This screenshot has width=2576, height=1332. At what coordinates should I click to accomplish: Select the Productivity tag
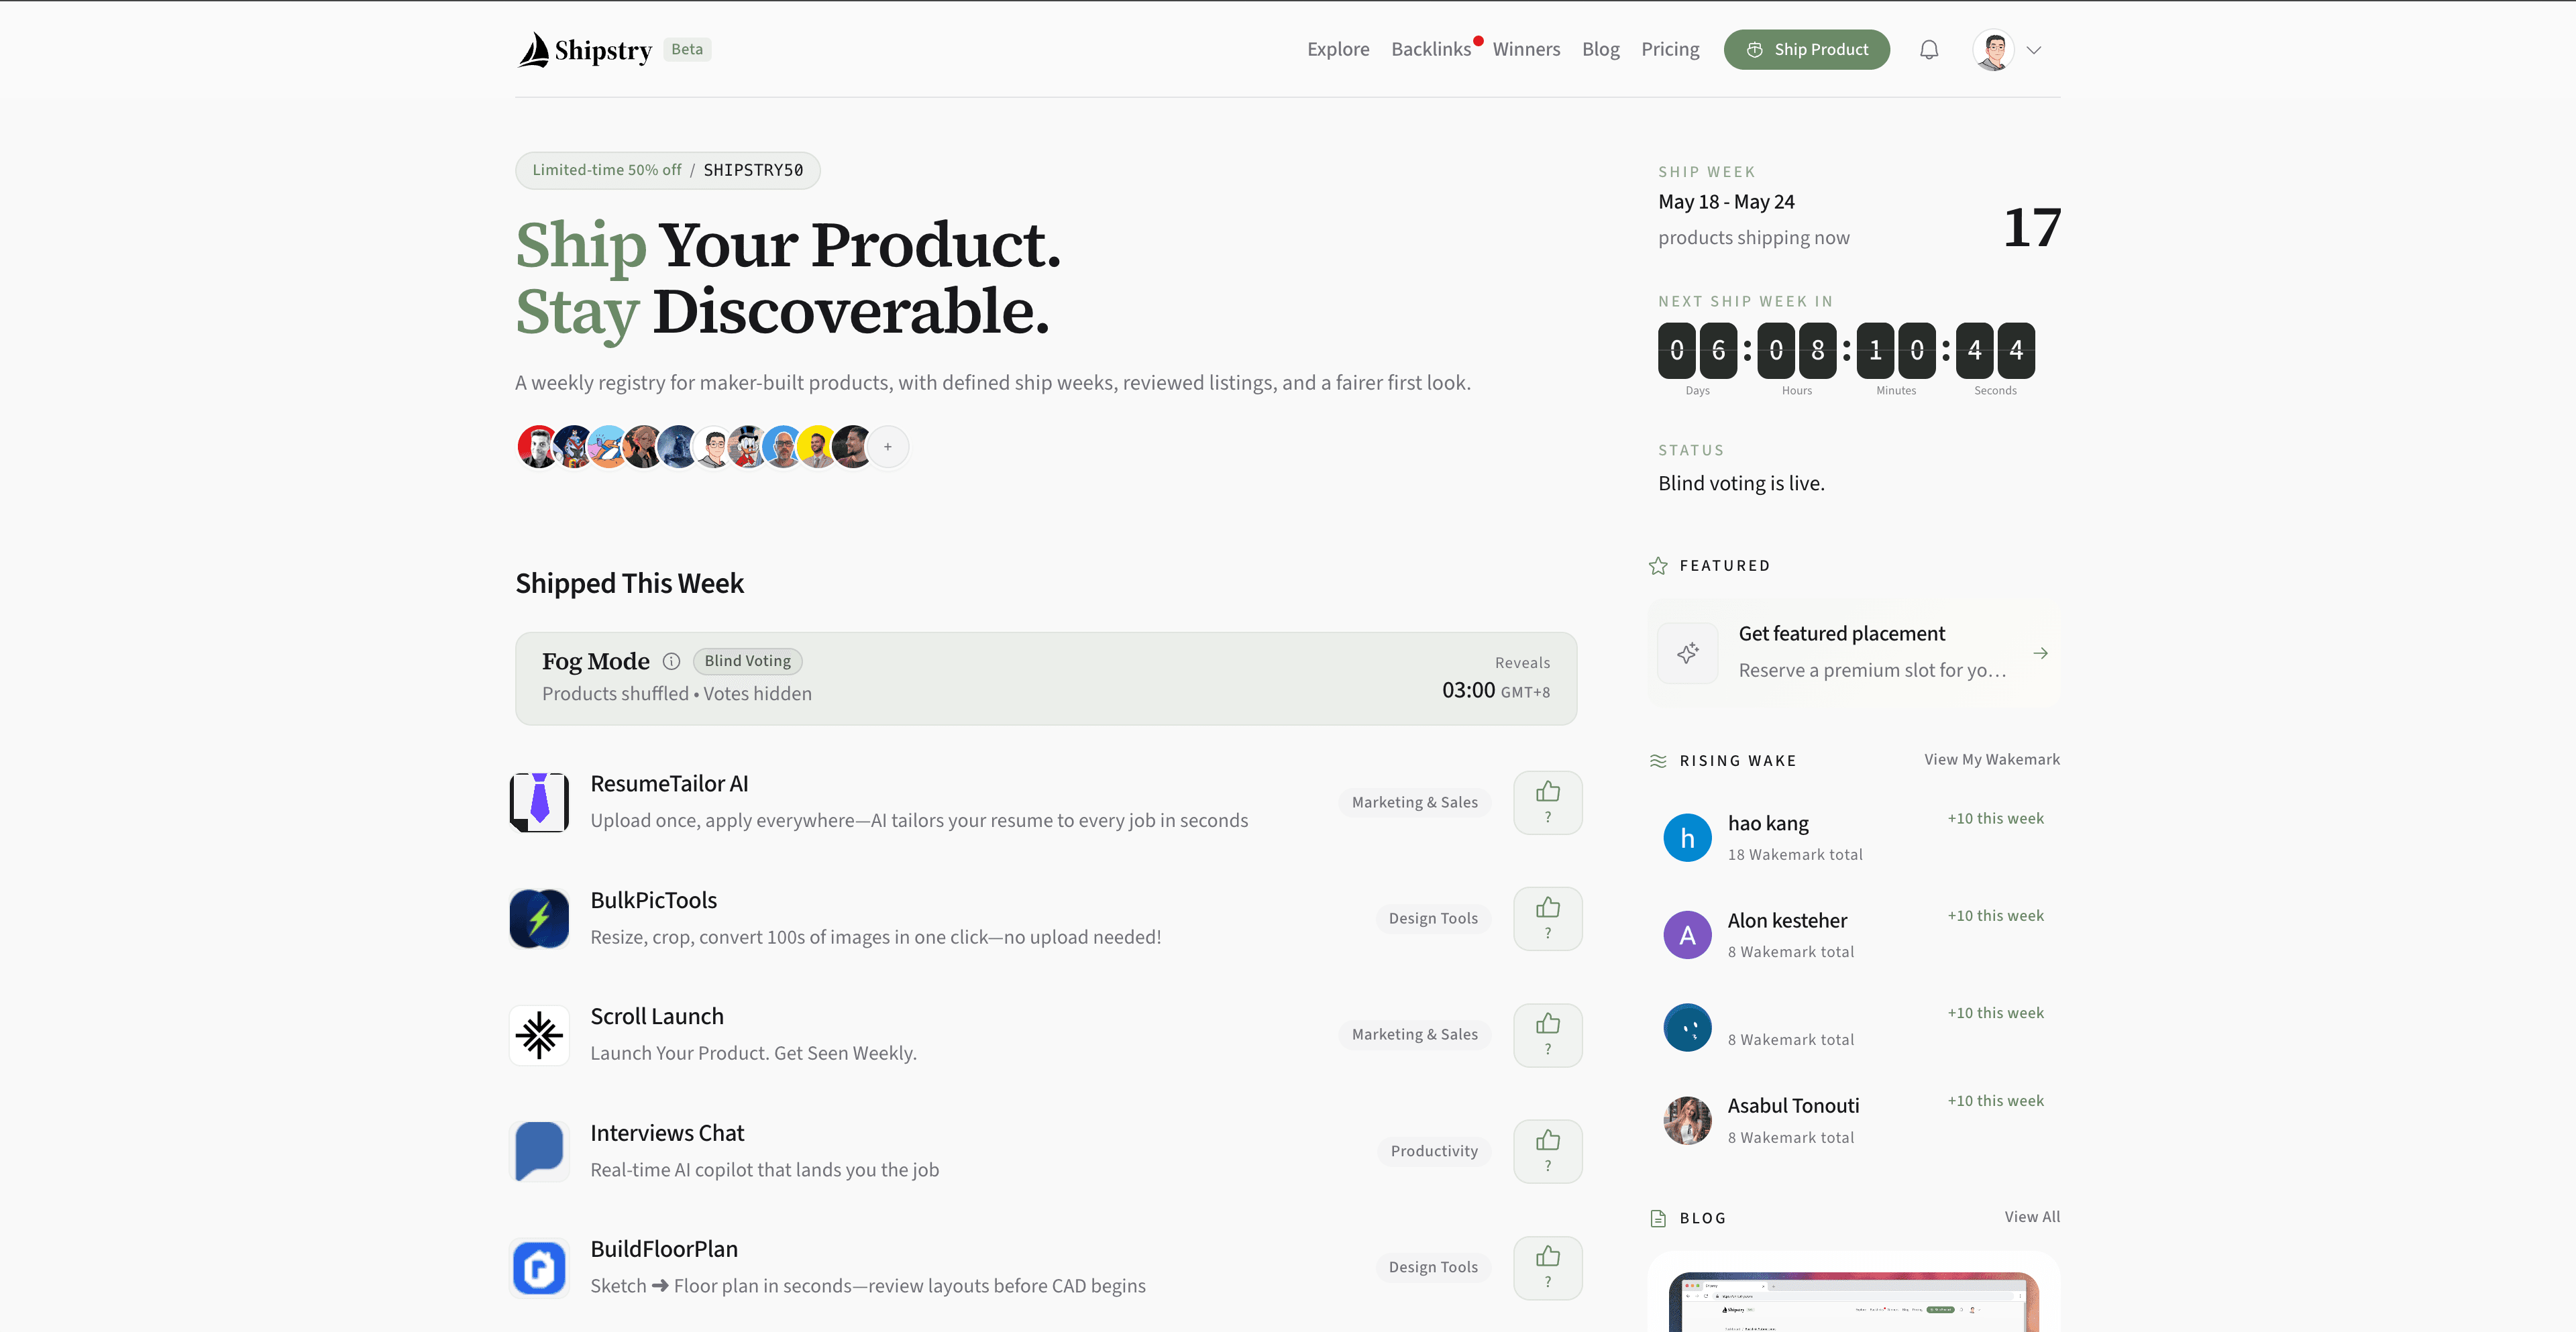(1433, 1151)
